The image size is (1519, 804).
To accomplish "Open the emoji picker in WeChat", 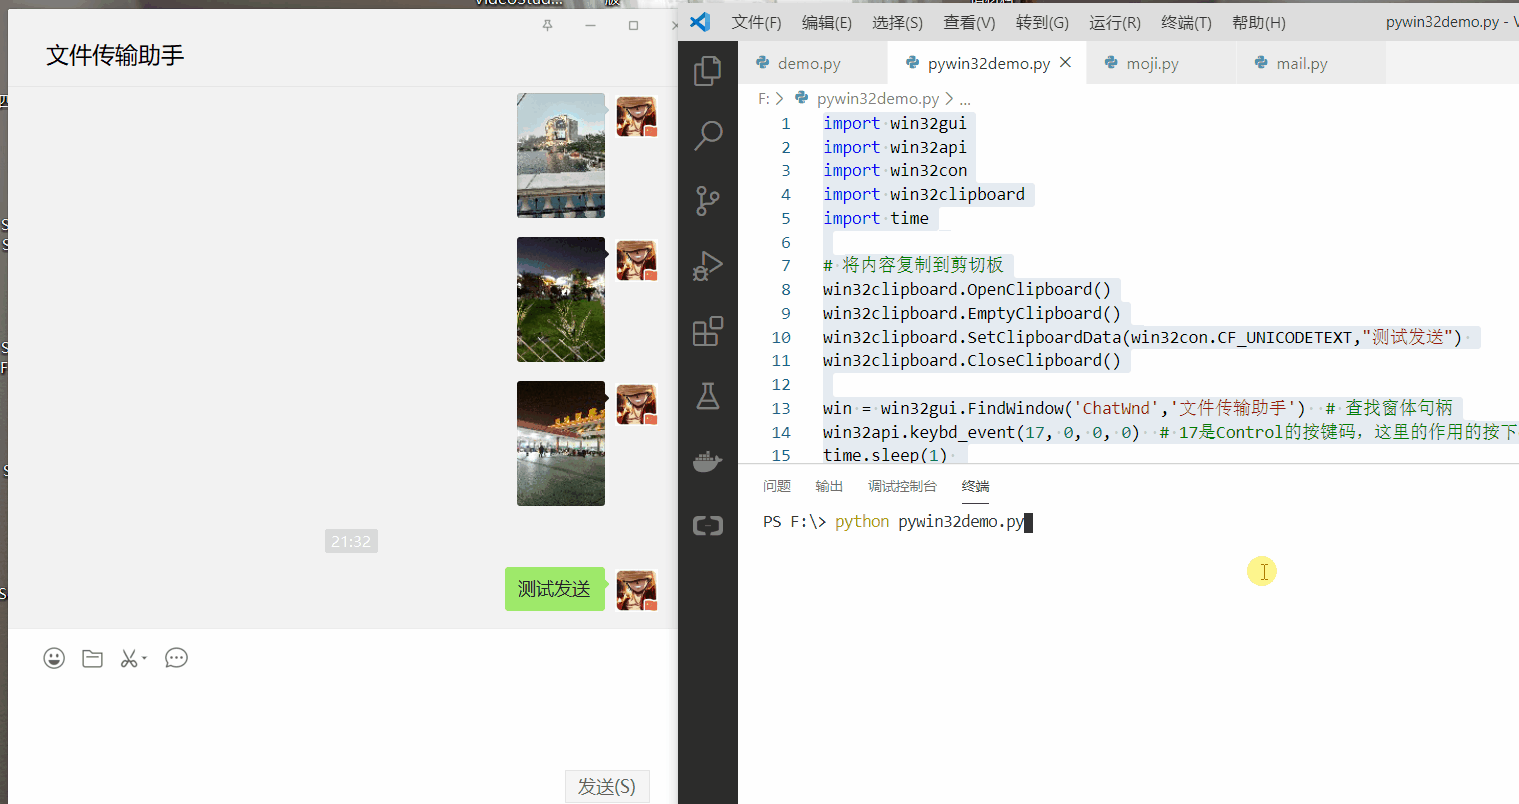I will [54, 658].
